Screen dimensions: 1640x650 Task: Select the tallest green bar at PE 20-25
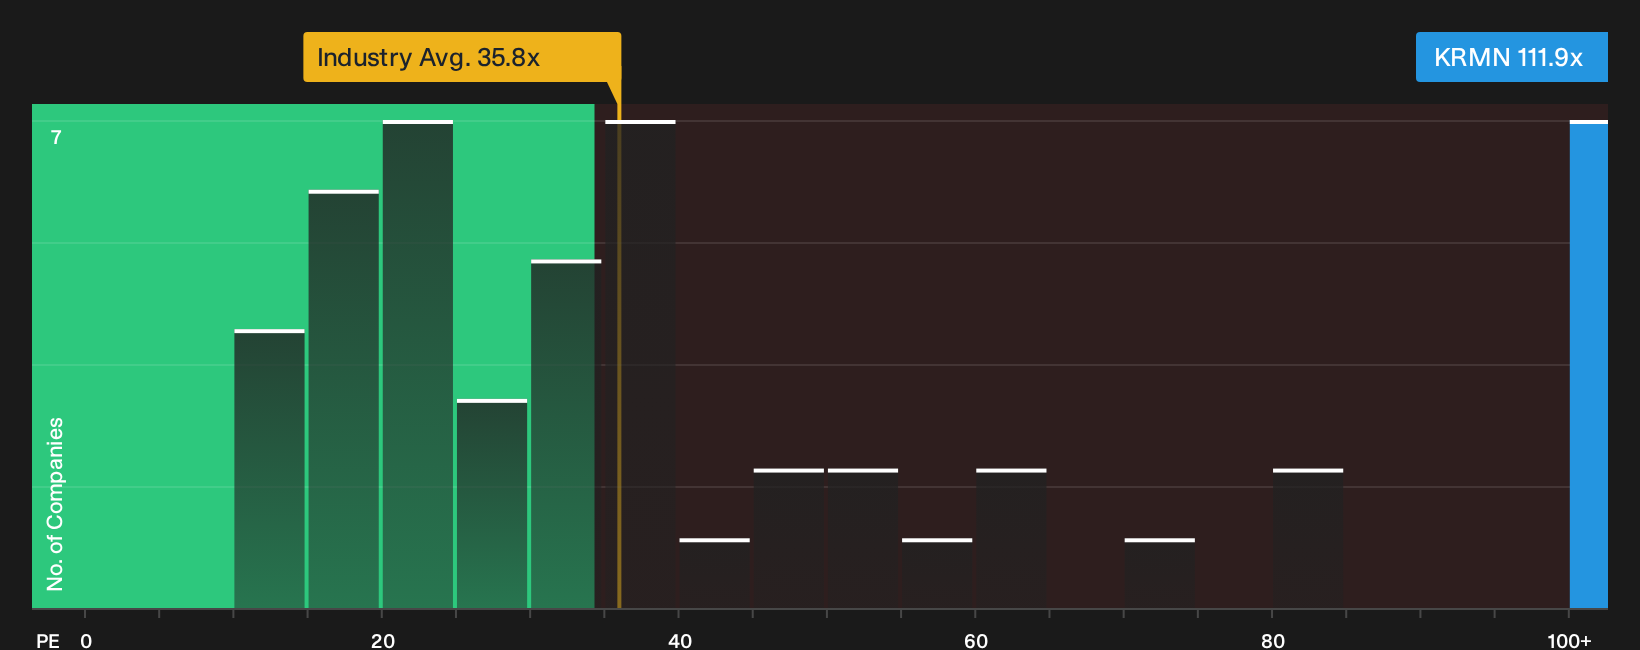418,364
